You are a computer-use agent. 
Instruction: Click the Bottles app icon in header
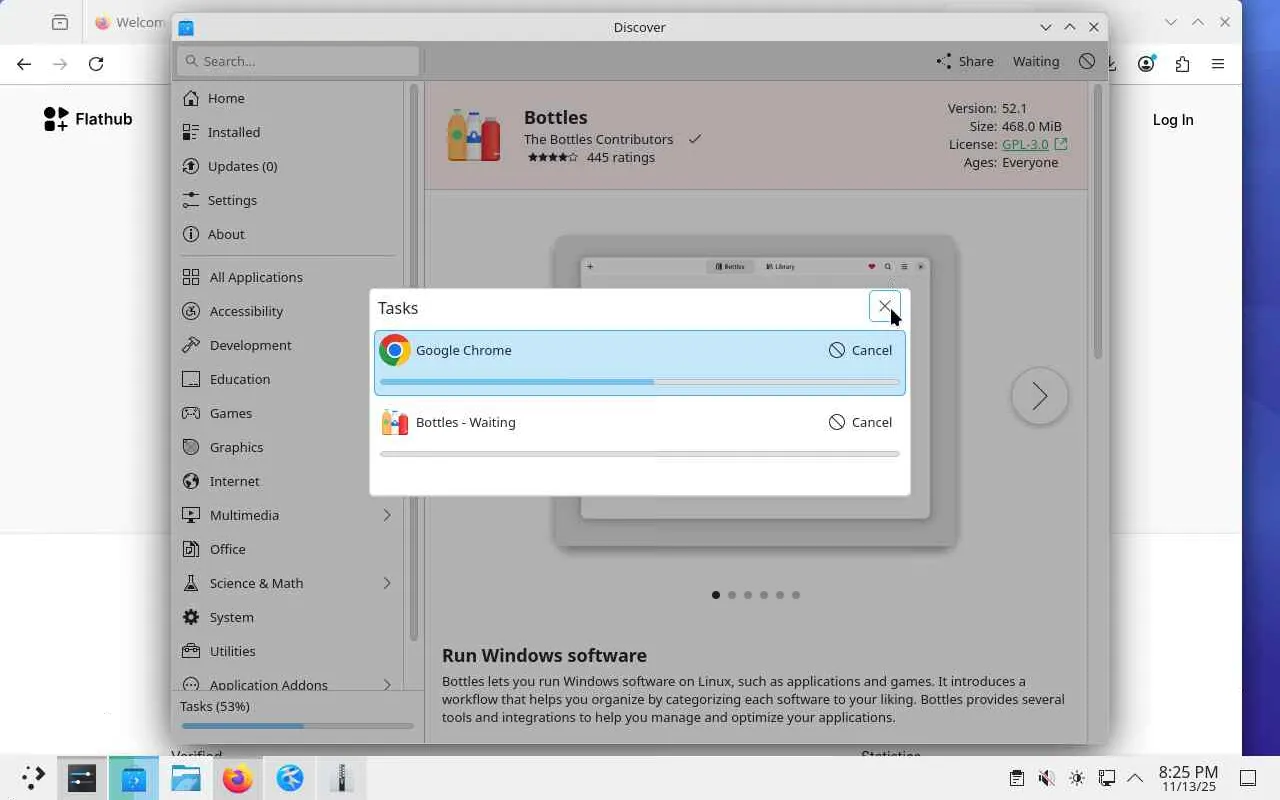pyautogui.click(x=474, y=135)
